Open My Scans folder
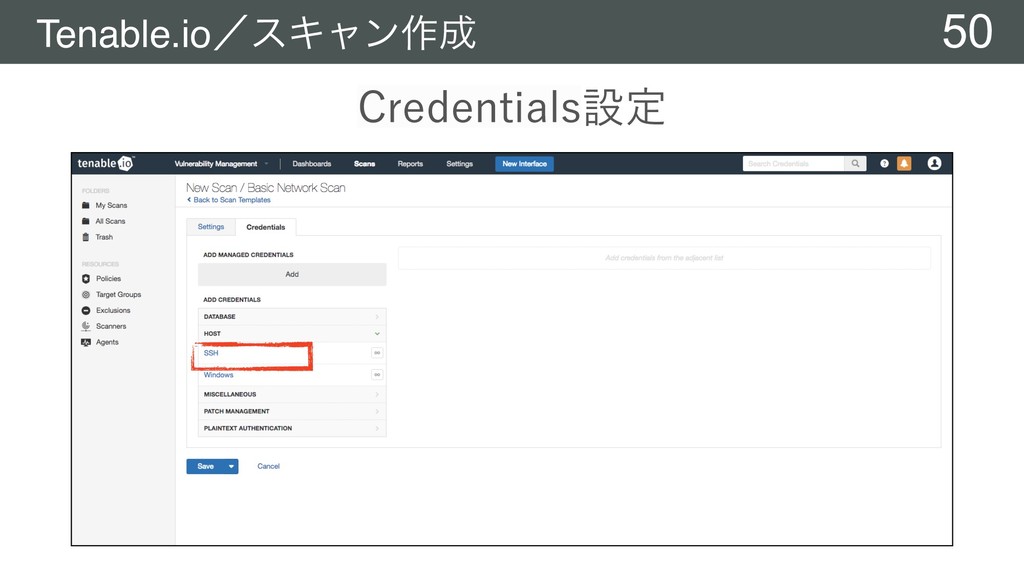Viewport: 1024px width, 576px height. pos(111,205)
